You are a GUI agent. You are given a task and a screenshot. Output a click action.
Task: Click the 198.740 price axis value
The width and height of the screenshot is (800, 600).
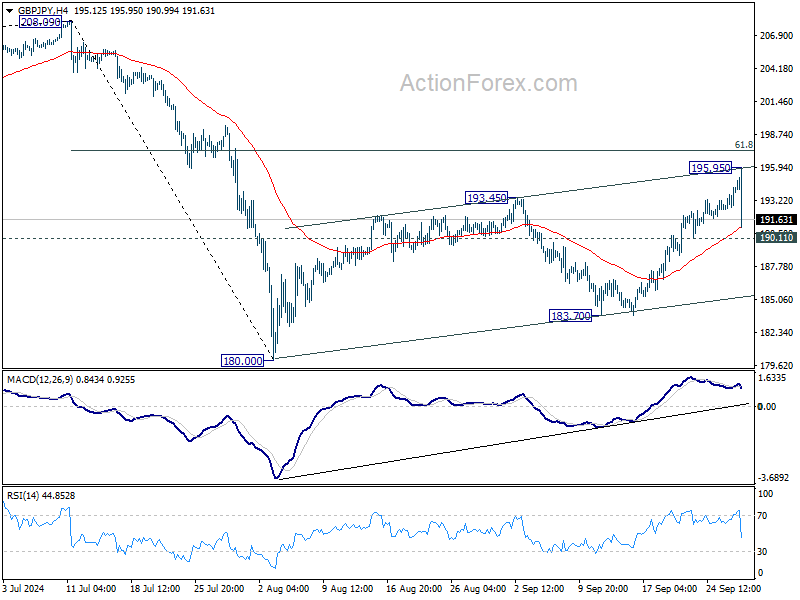[x=777, y=134]
